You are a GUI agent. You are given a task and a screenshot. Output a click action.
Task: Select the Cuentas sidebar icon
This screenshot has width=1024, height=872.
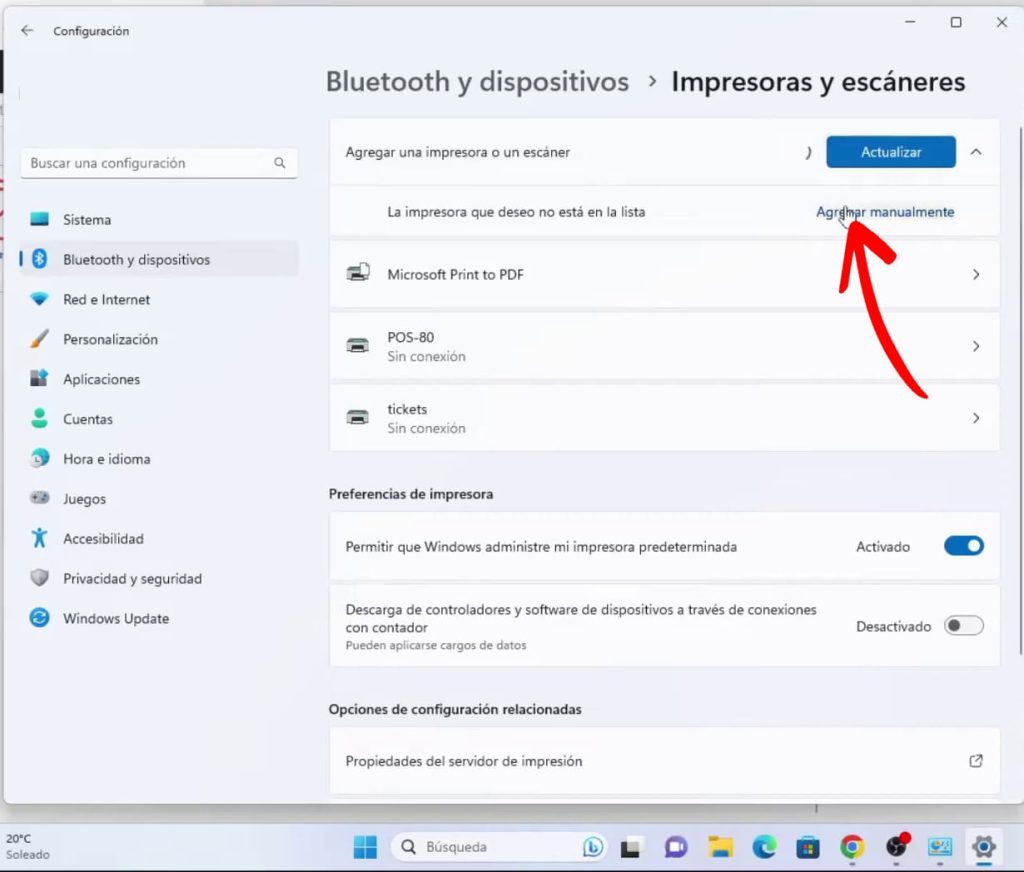(39, 418)
